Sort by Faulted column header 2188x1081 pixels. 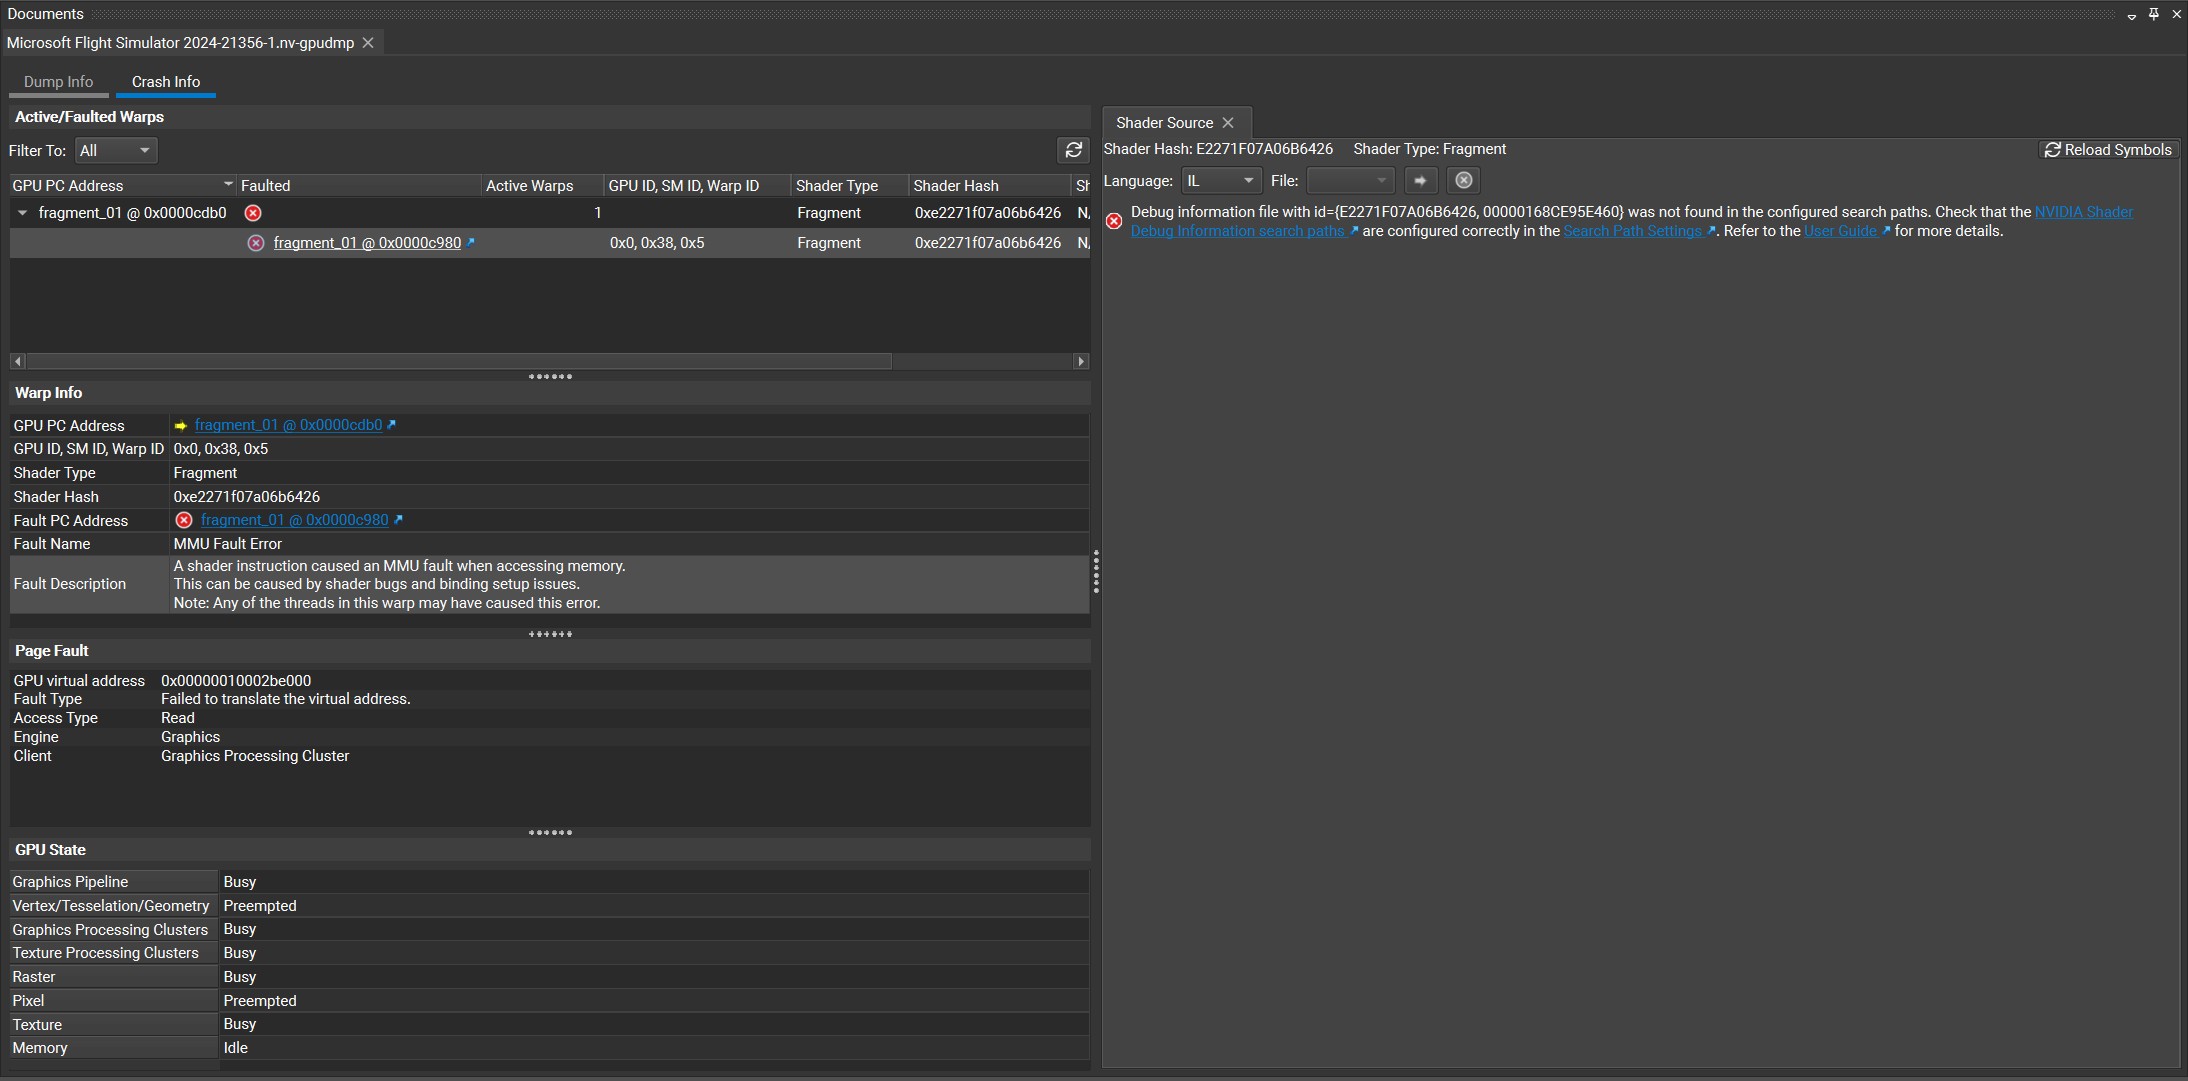click(359, 186)
